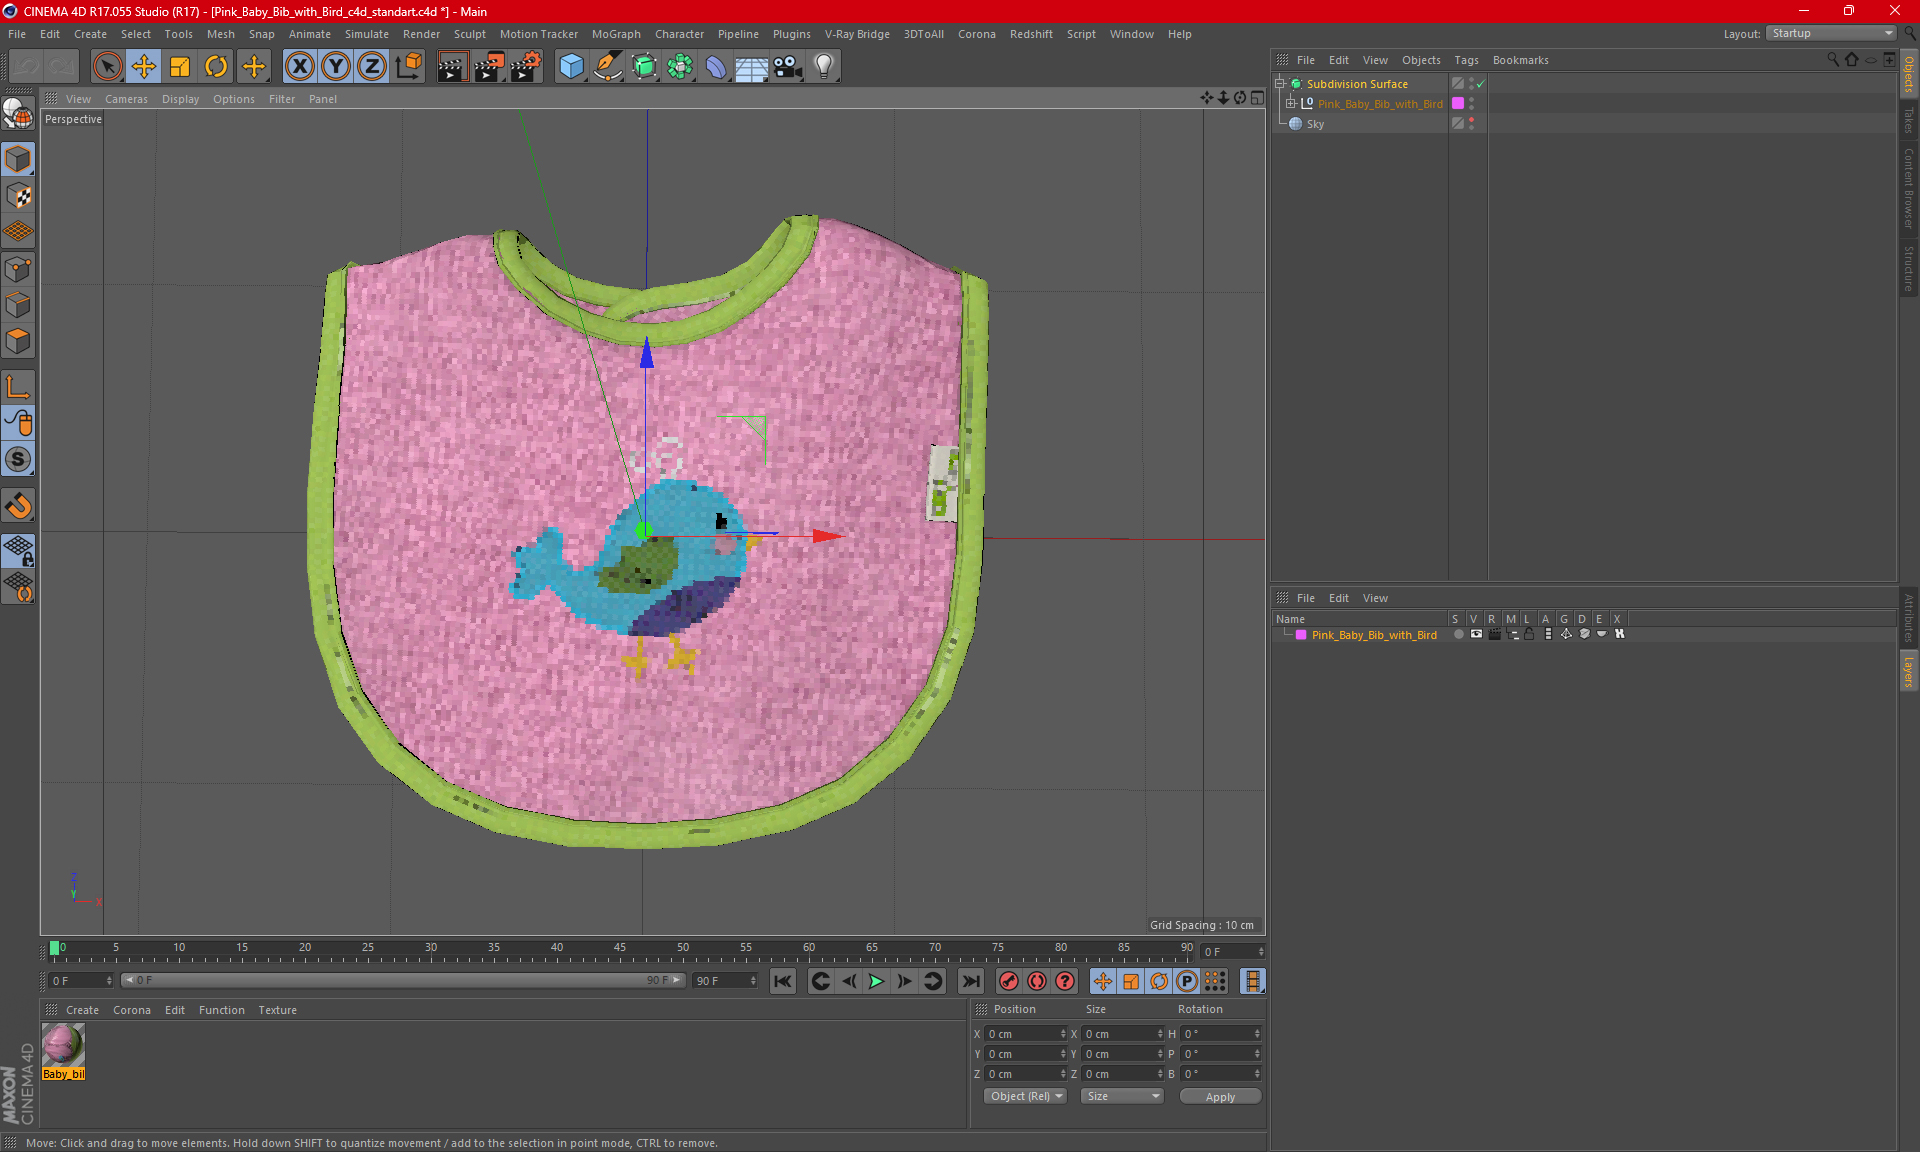
Task: Pick the Scale tool in the top toolbar
Action: click(x=180, y=67)
